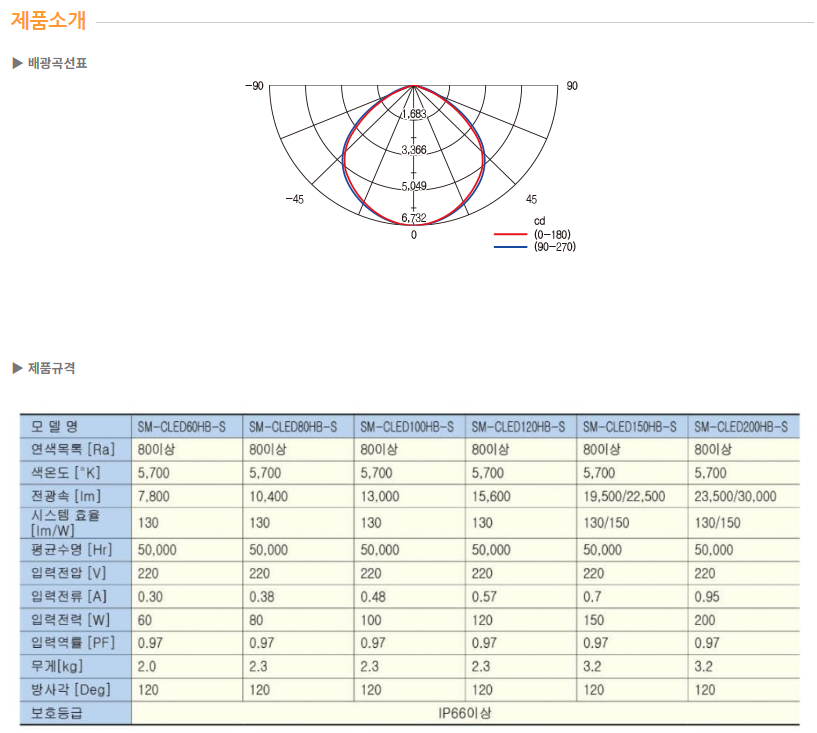Click the cd unit label in the legend

(x=538, y=221)
